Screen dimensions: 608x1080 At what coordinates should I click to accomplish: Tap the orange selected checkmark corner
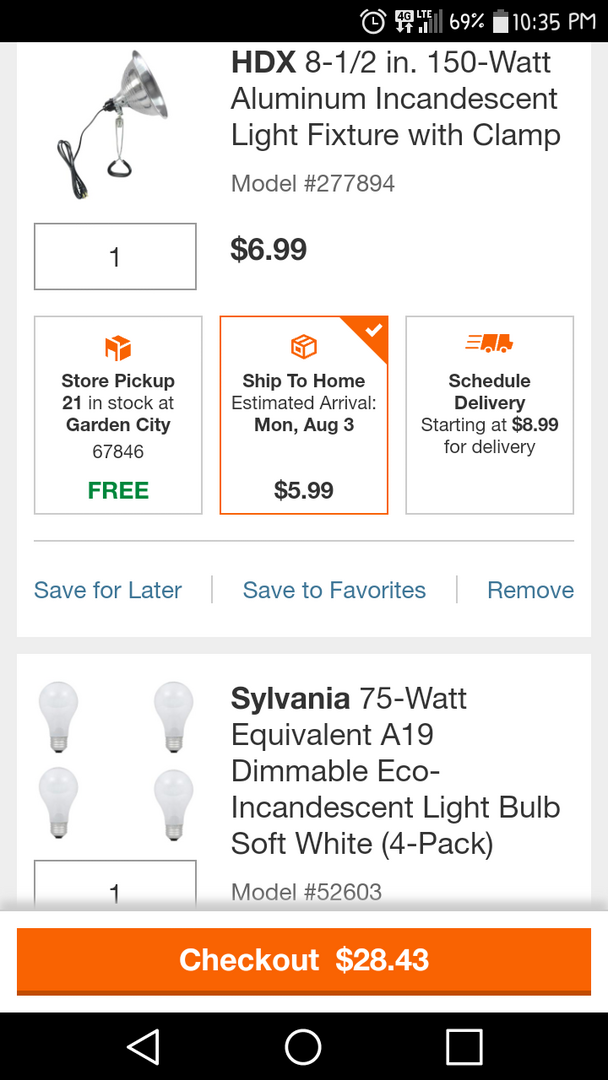click(374, 329)
